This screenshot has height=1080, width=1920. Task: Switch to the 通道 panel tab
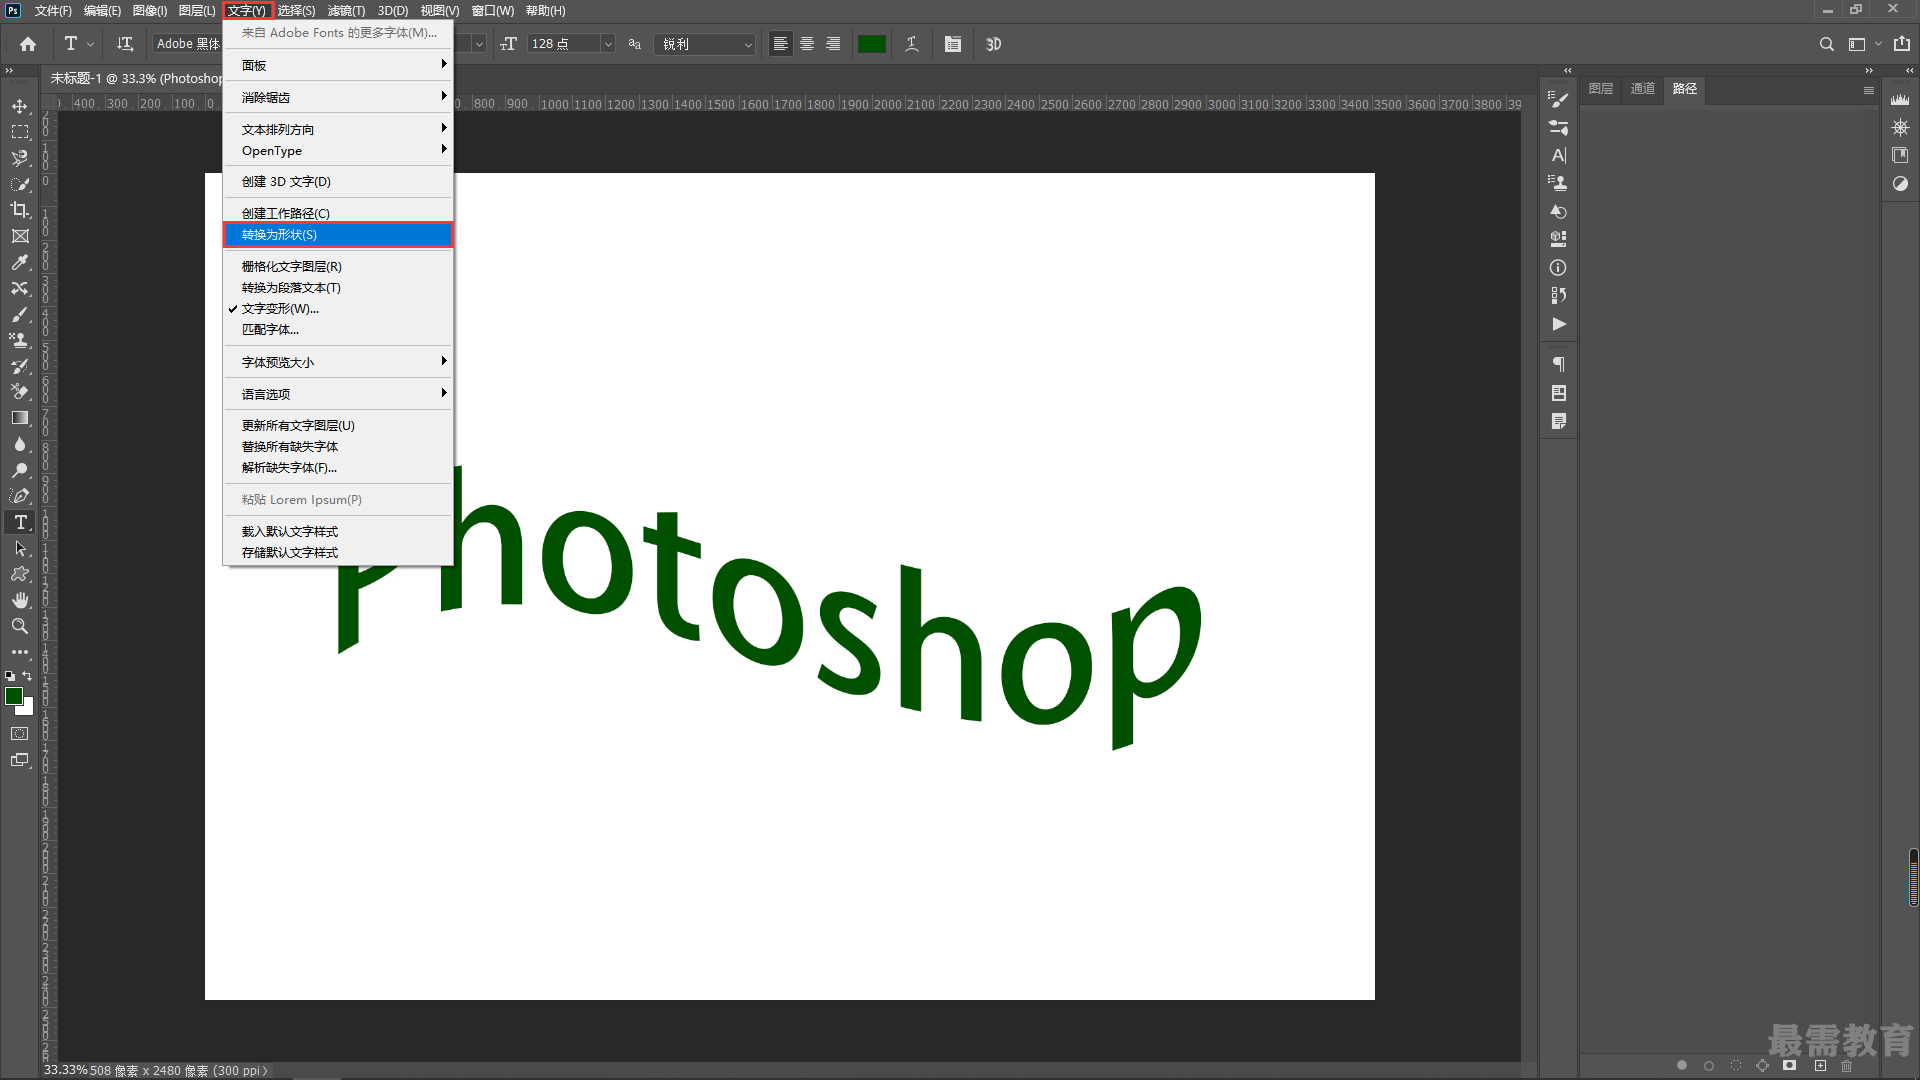1643,89
